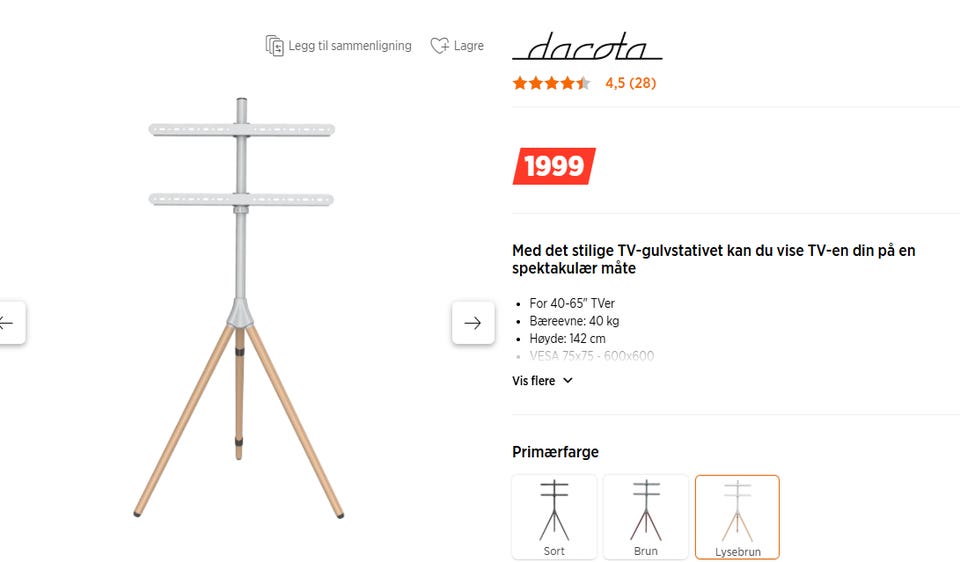Choose the Brun color variant

646,516
